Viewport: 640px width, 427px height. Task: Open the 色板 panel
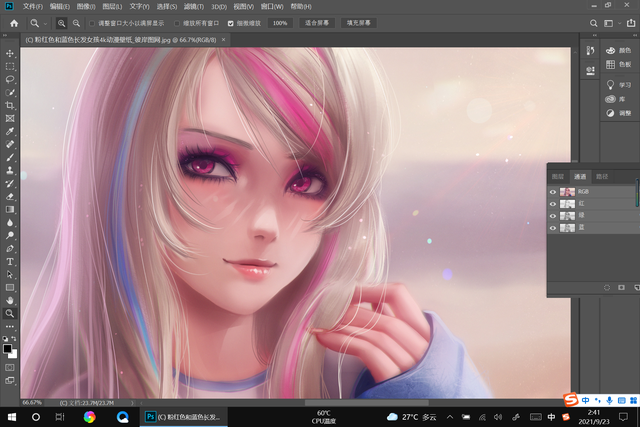(x=618, y=64)
